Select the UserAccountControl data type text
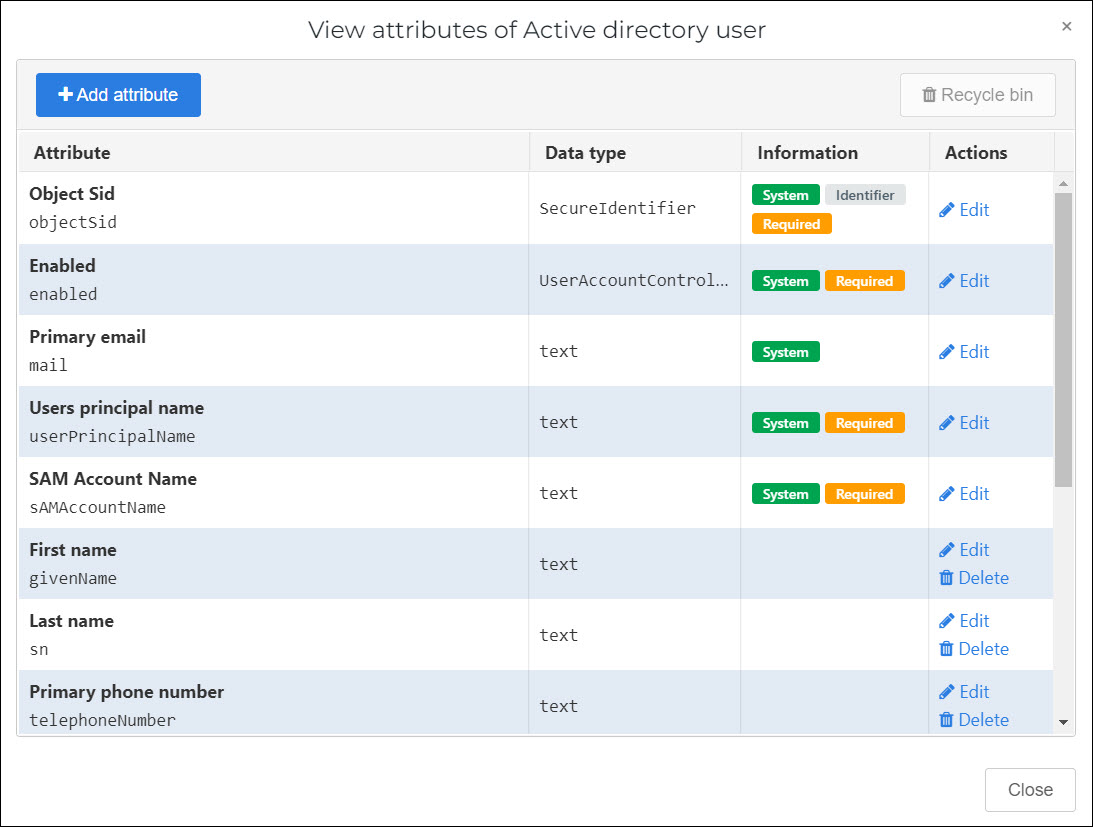Viewport: 1093px width, 827px height. point(634,280)
